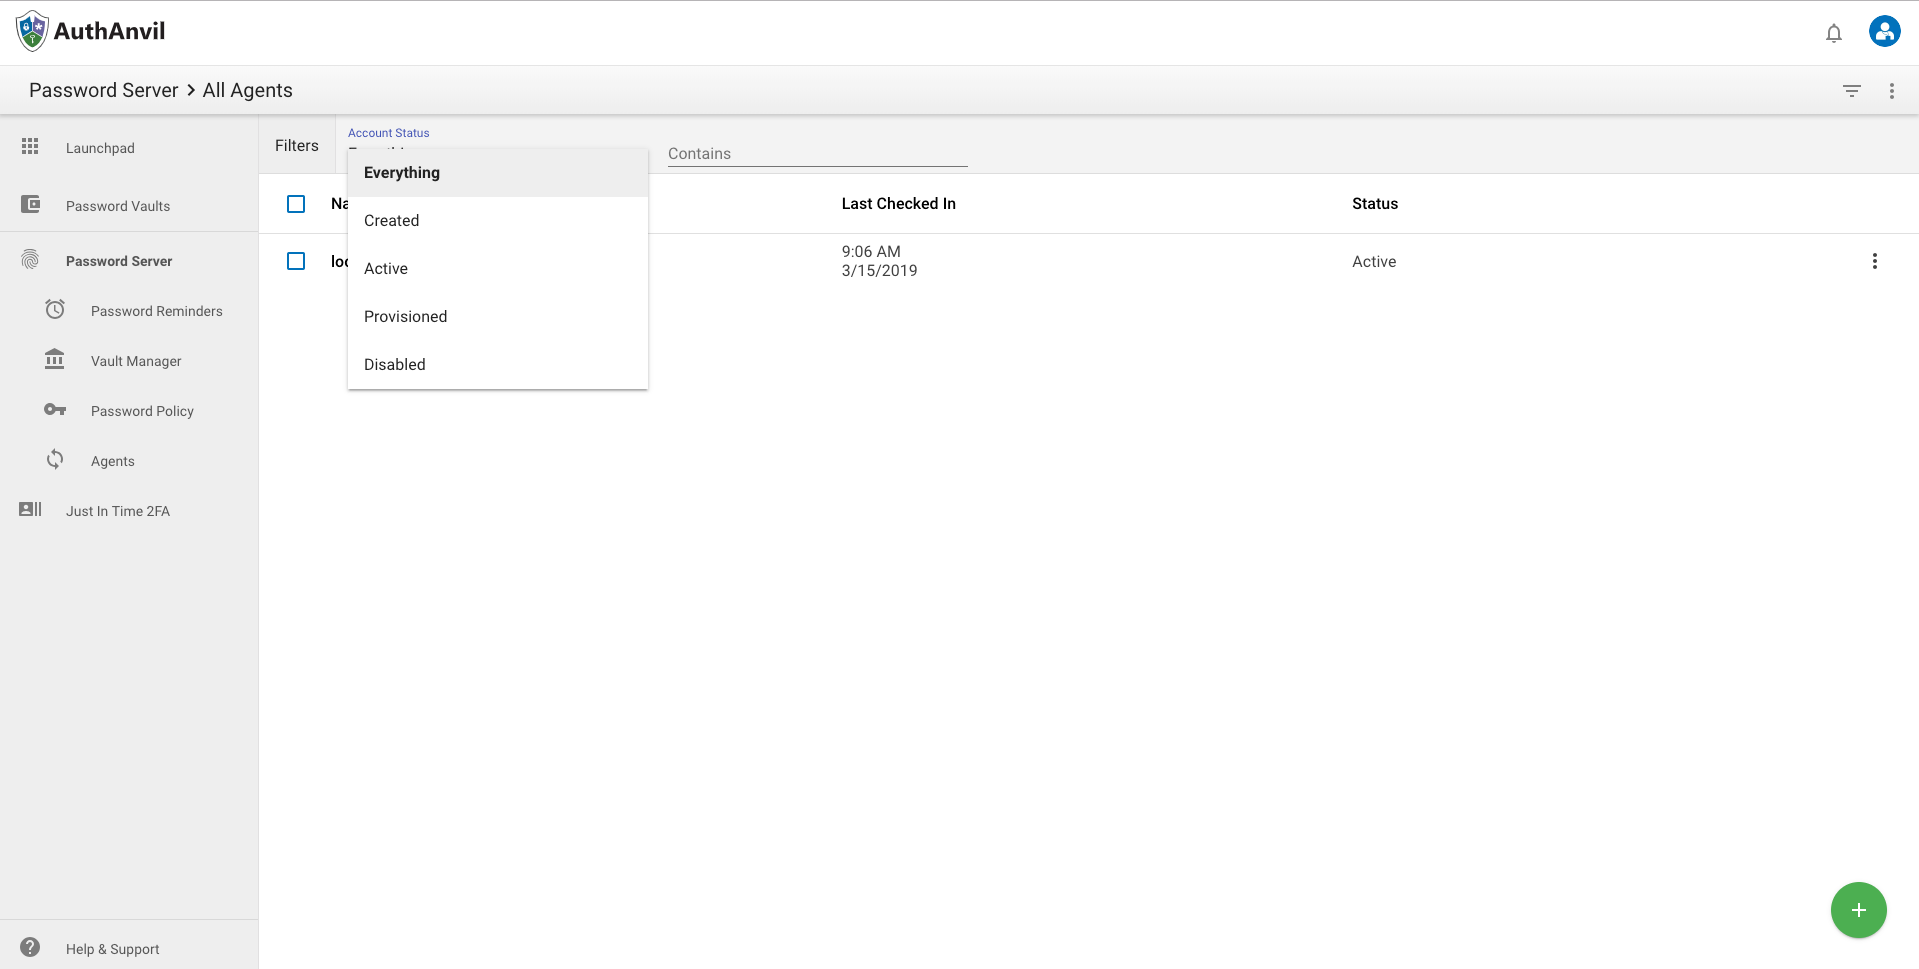This screenshot has width=1919, height=969.
Task: Click the Vault Manager bank icon
Action: pos(55,360)
